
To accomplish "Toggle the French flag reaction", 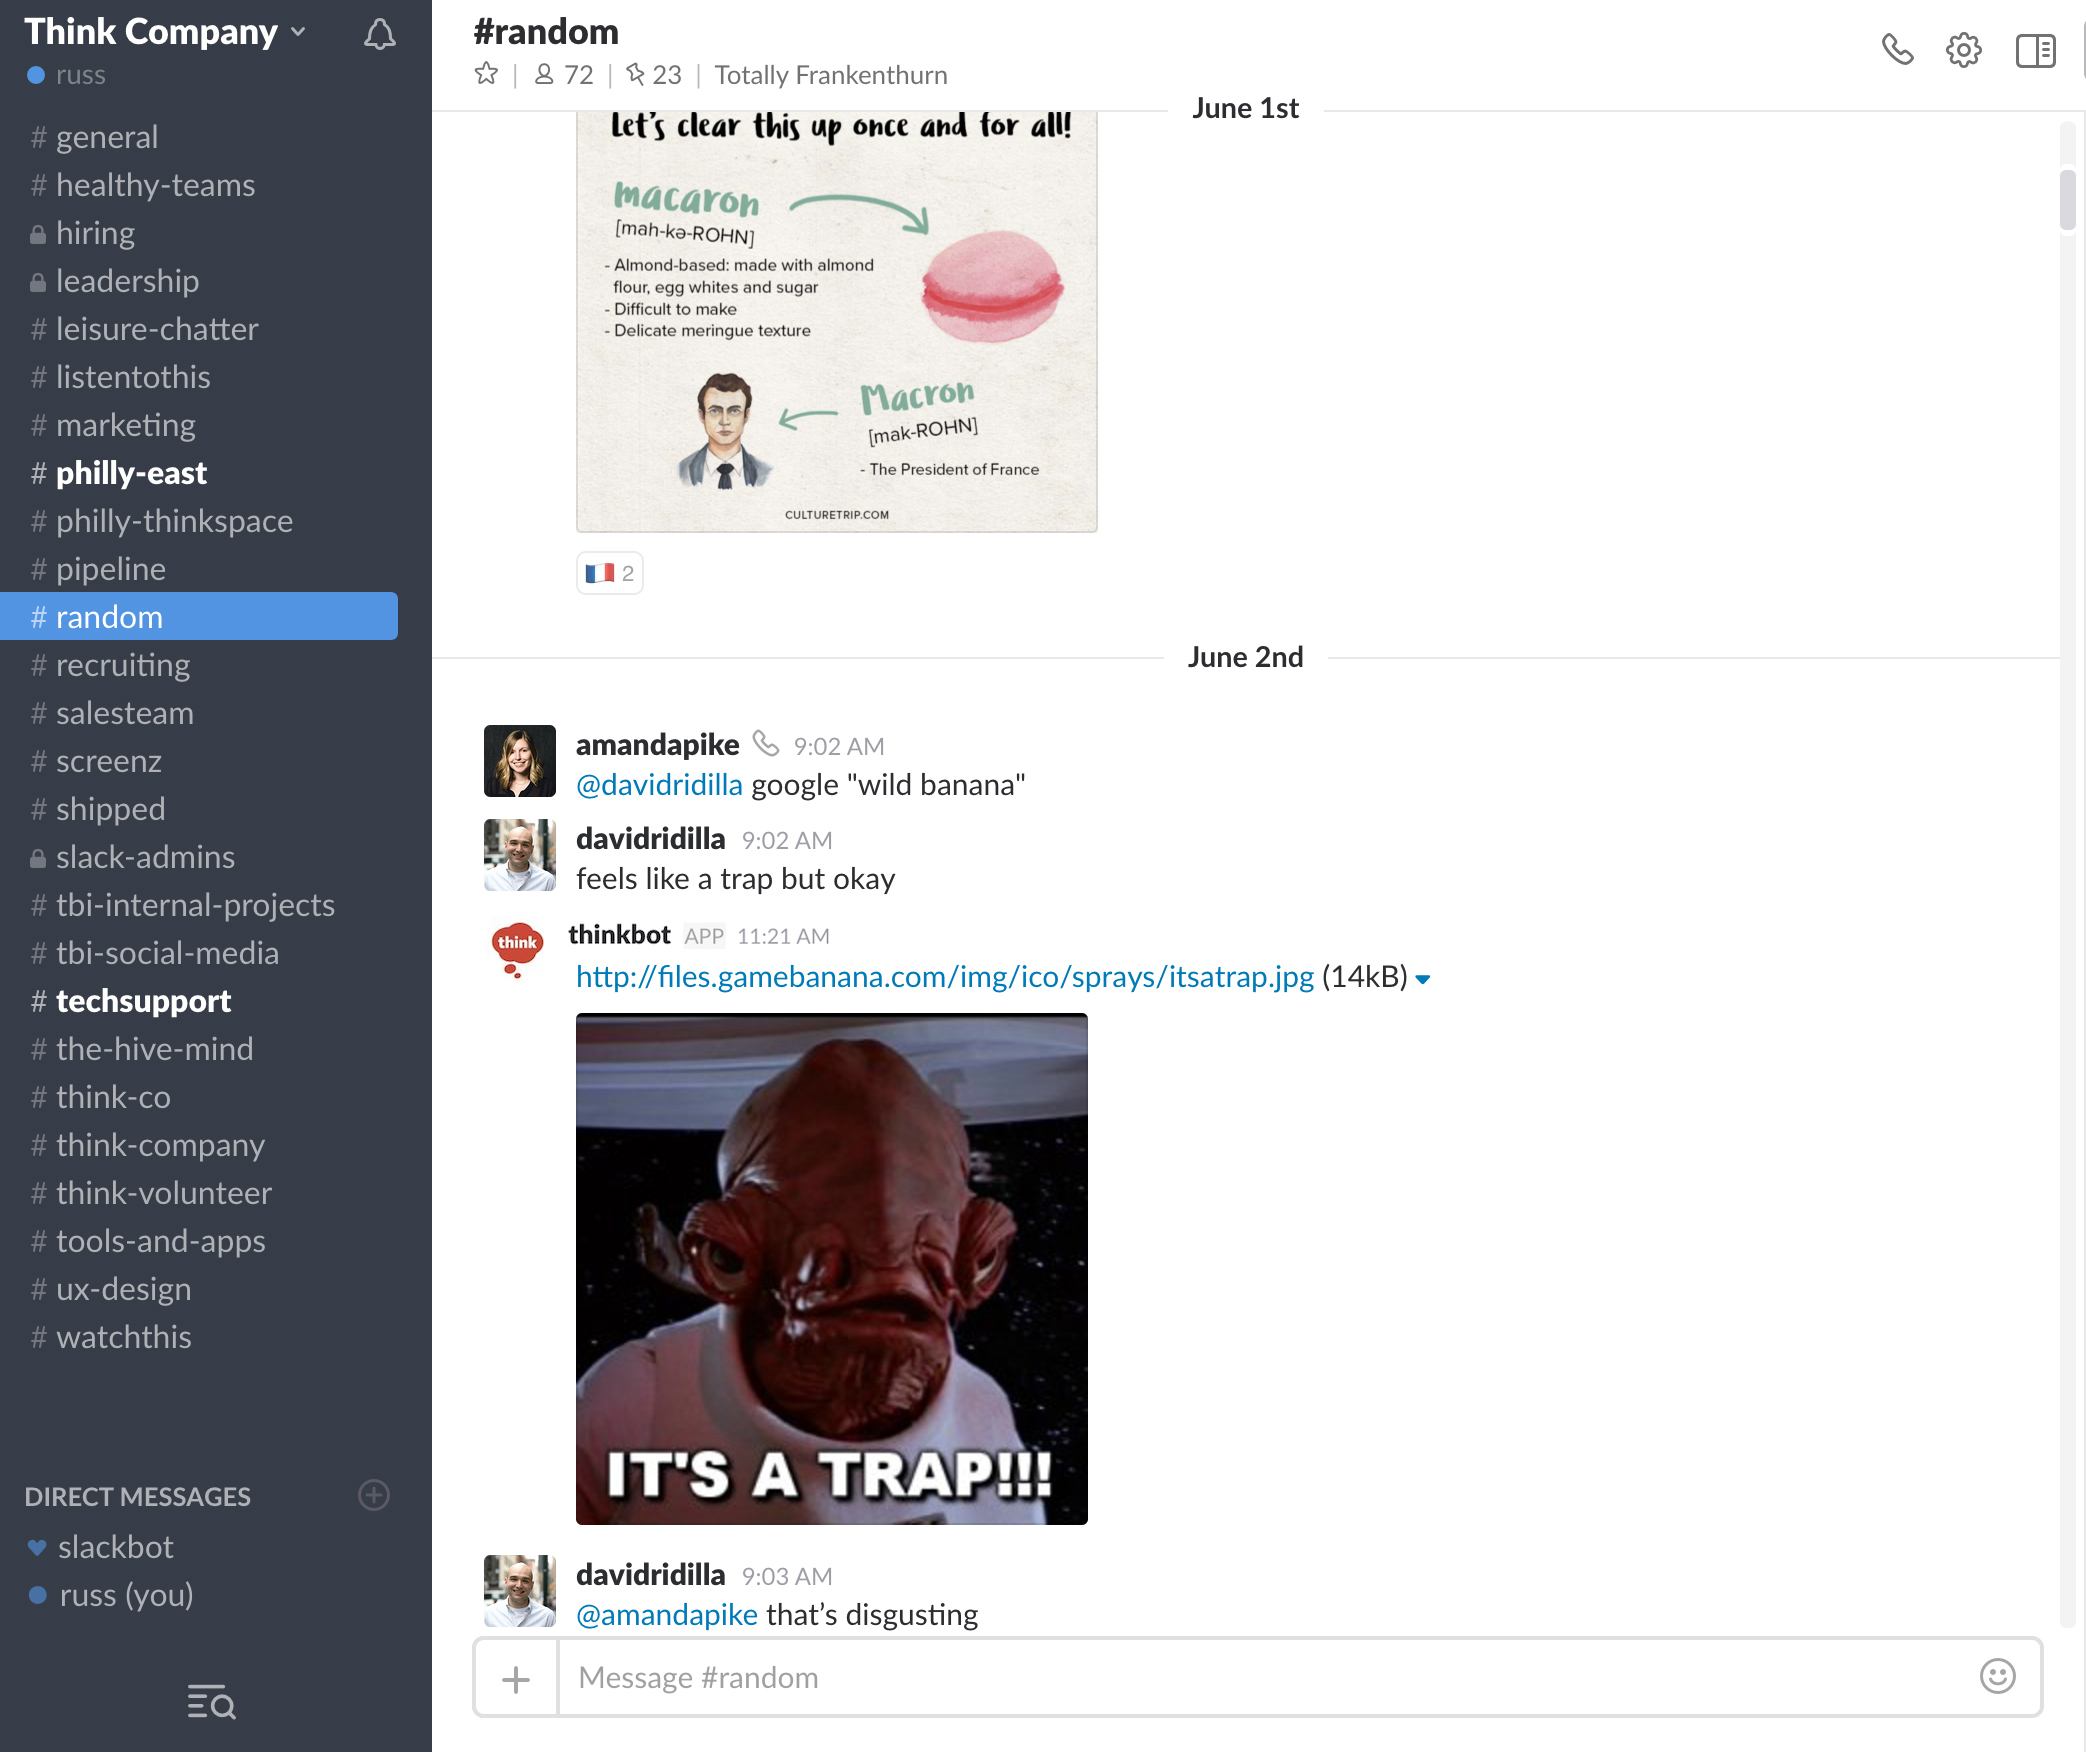I will 610,573.
